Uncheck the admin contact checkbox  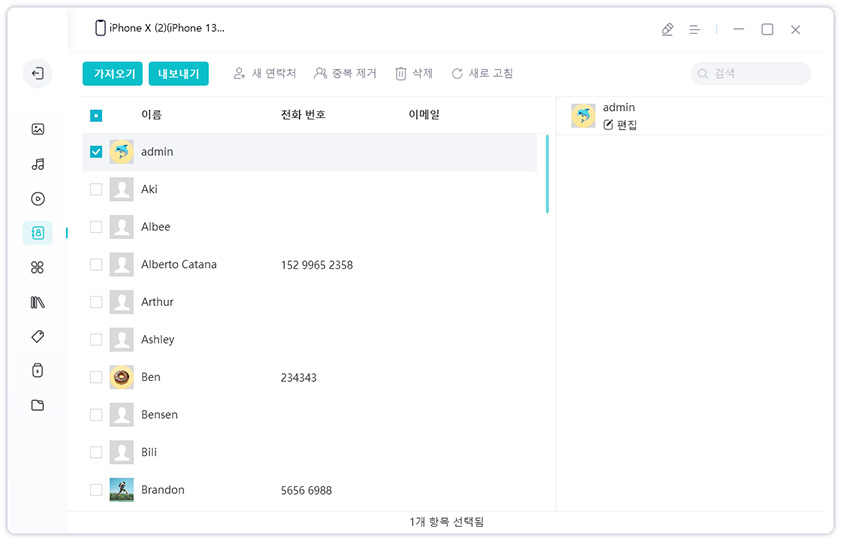96,152
